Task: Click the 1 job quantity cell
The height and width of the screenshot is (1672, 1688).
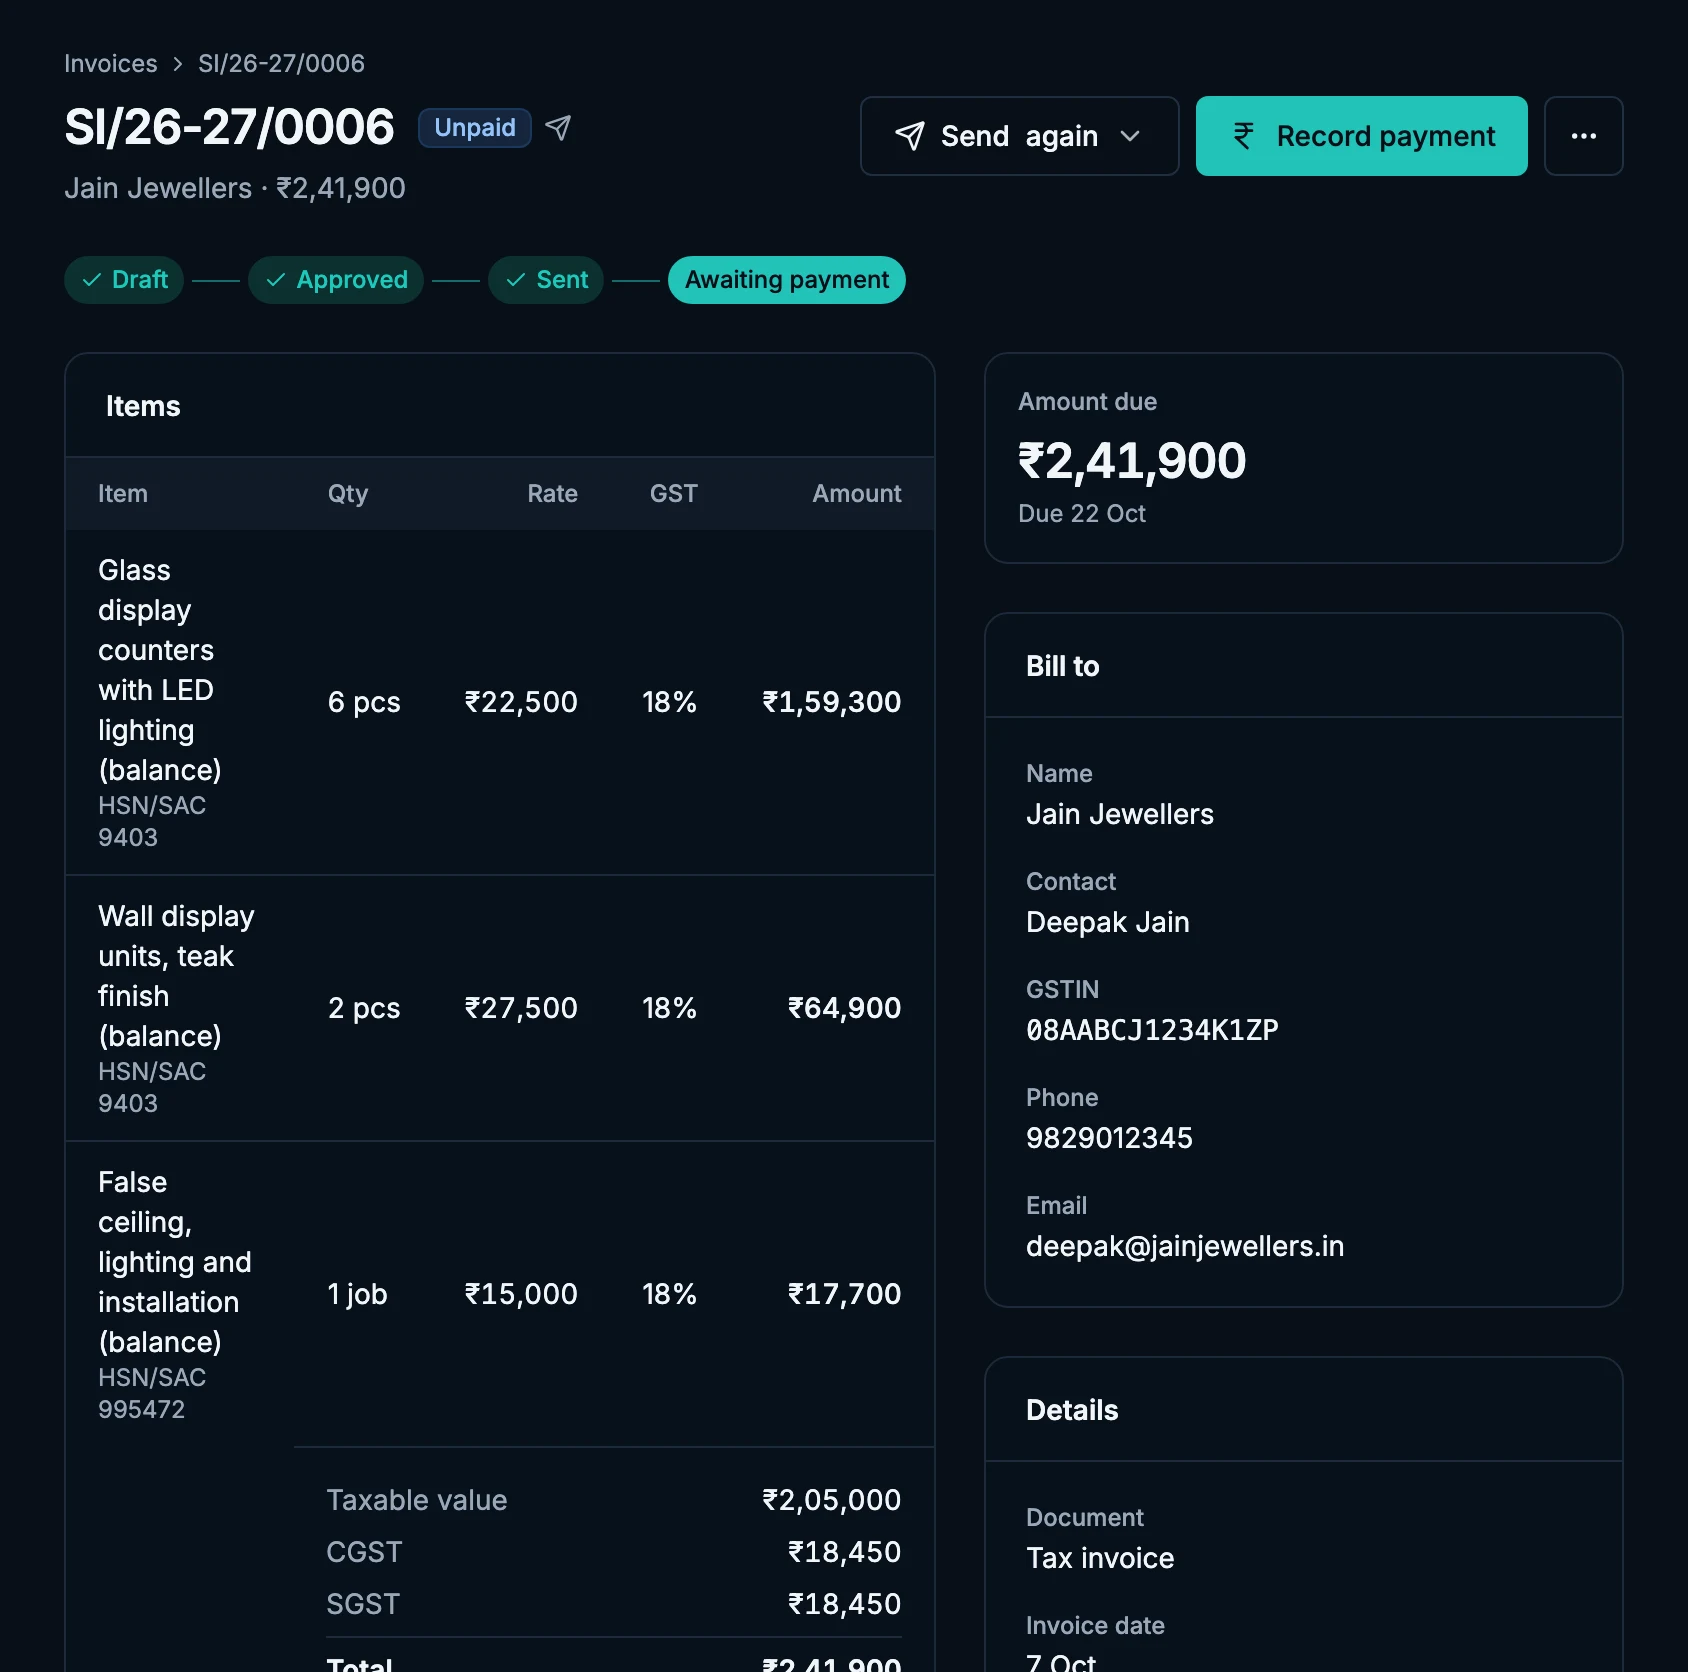Action: click(x=357, y=1294)
